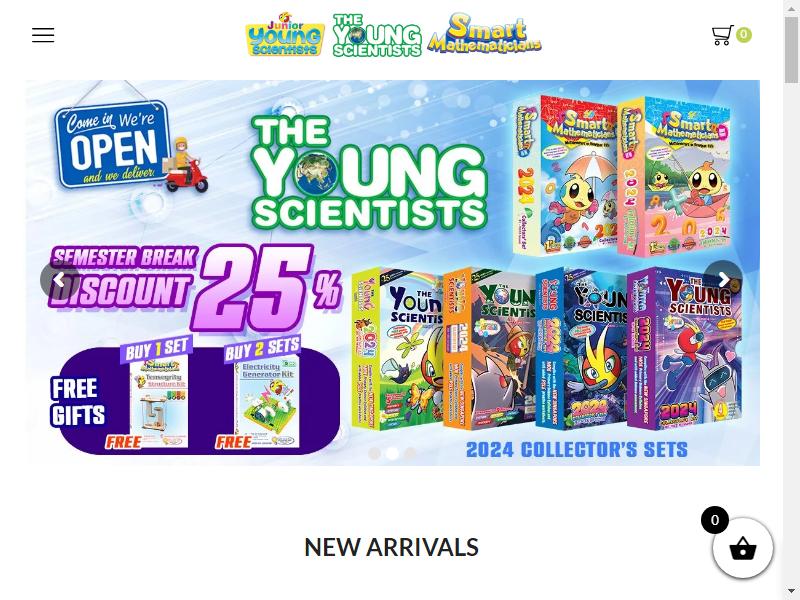Click the Electricity Generator Kit gift image

pyautogui.click(x=267, y=403)
